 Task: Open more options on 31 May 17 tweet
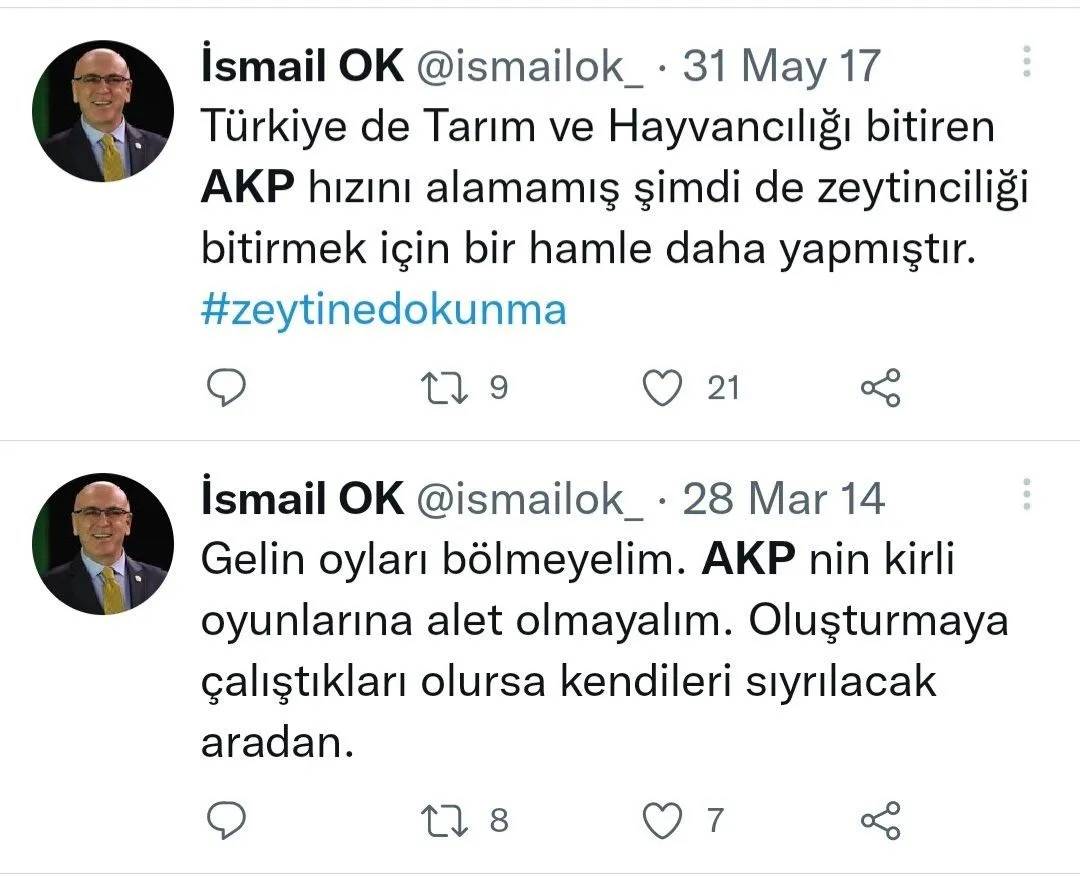[1026, 62]
